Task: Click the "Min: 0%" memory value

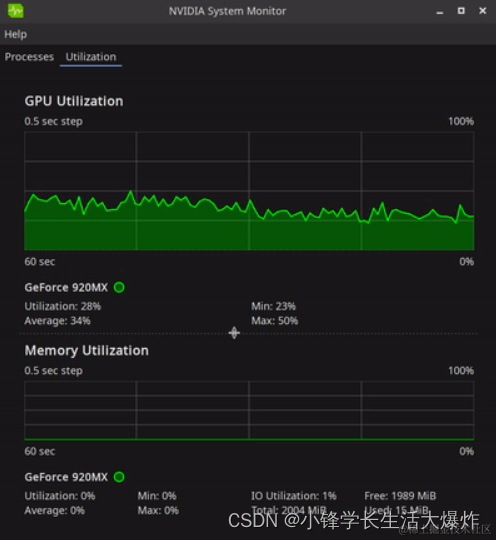Action: coord(157,496)
